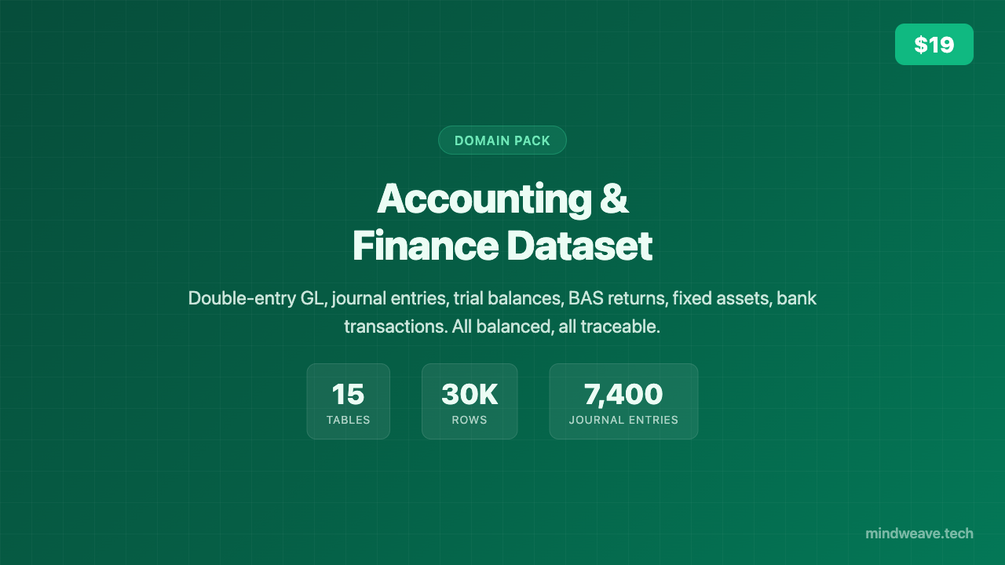Click the small "TABLES" caption

click(348, 420)
